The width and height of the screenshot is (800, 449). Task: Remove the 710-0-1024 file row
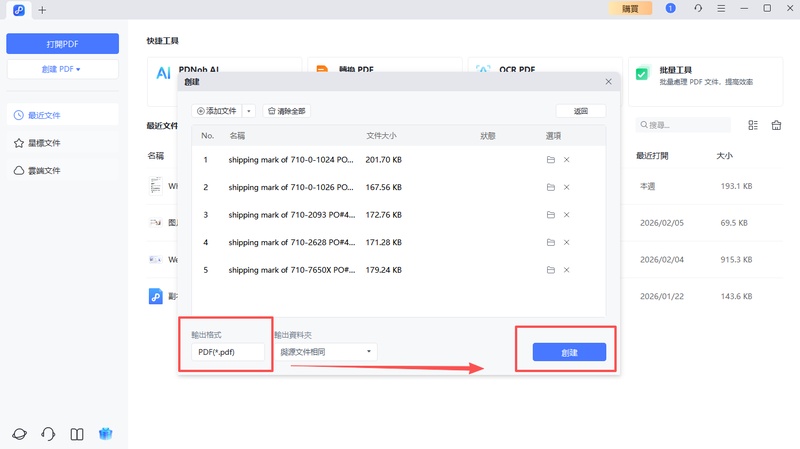point(566,160)
